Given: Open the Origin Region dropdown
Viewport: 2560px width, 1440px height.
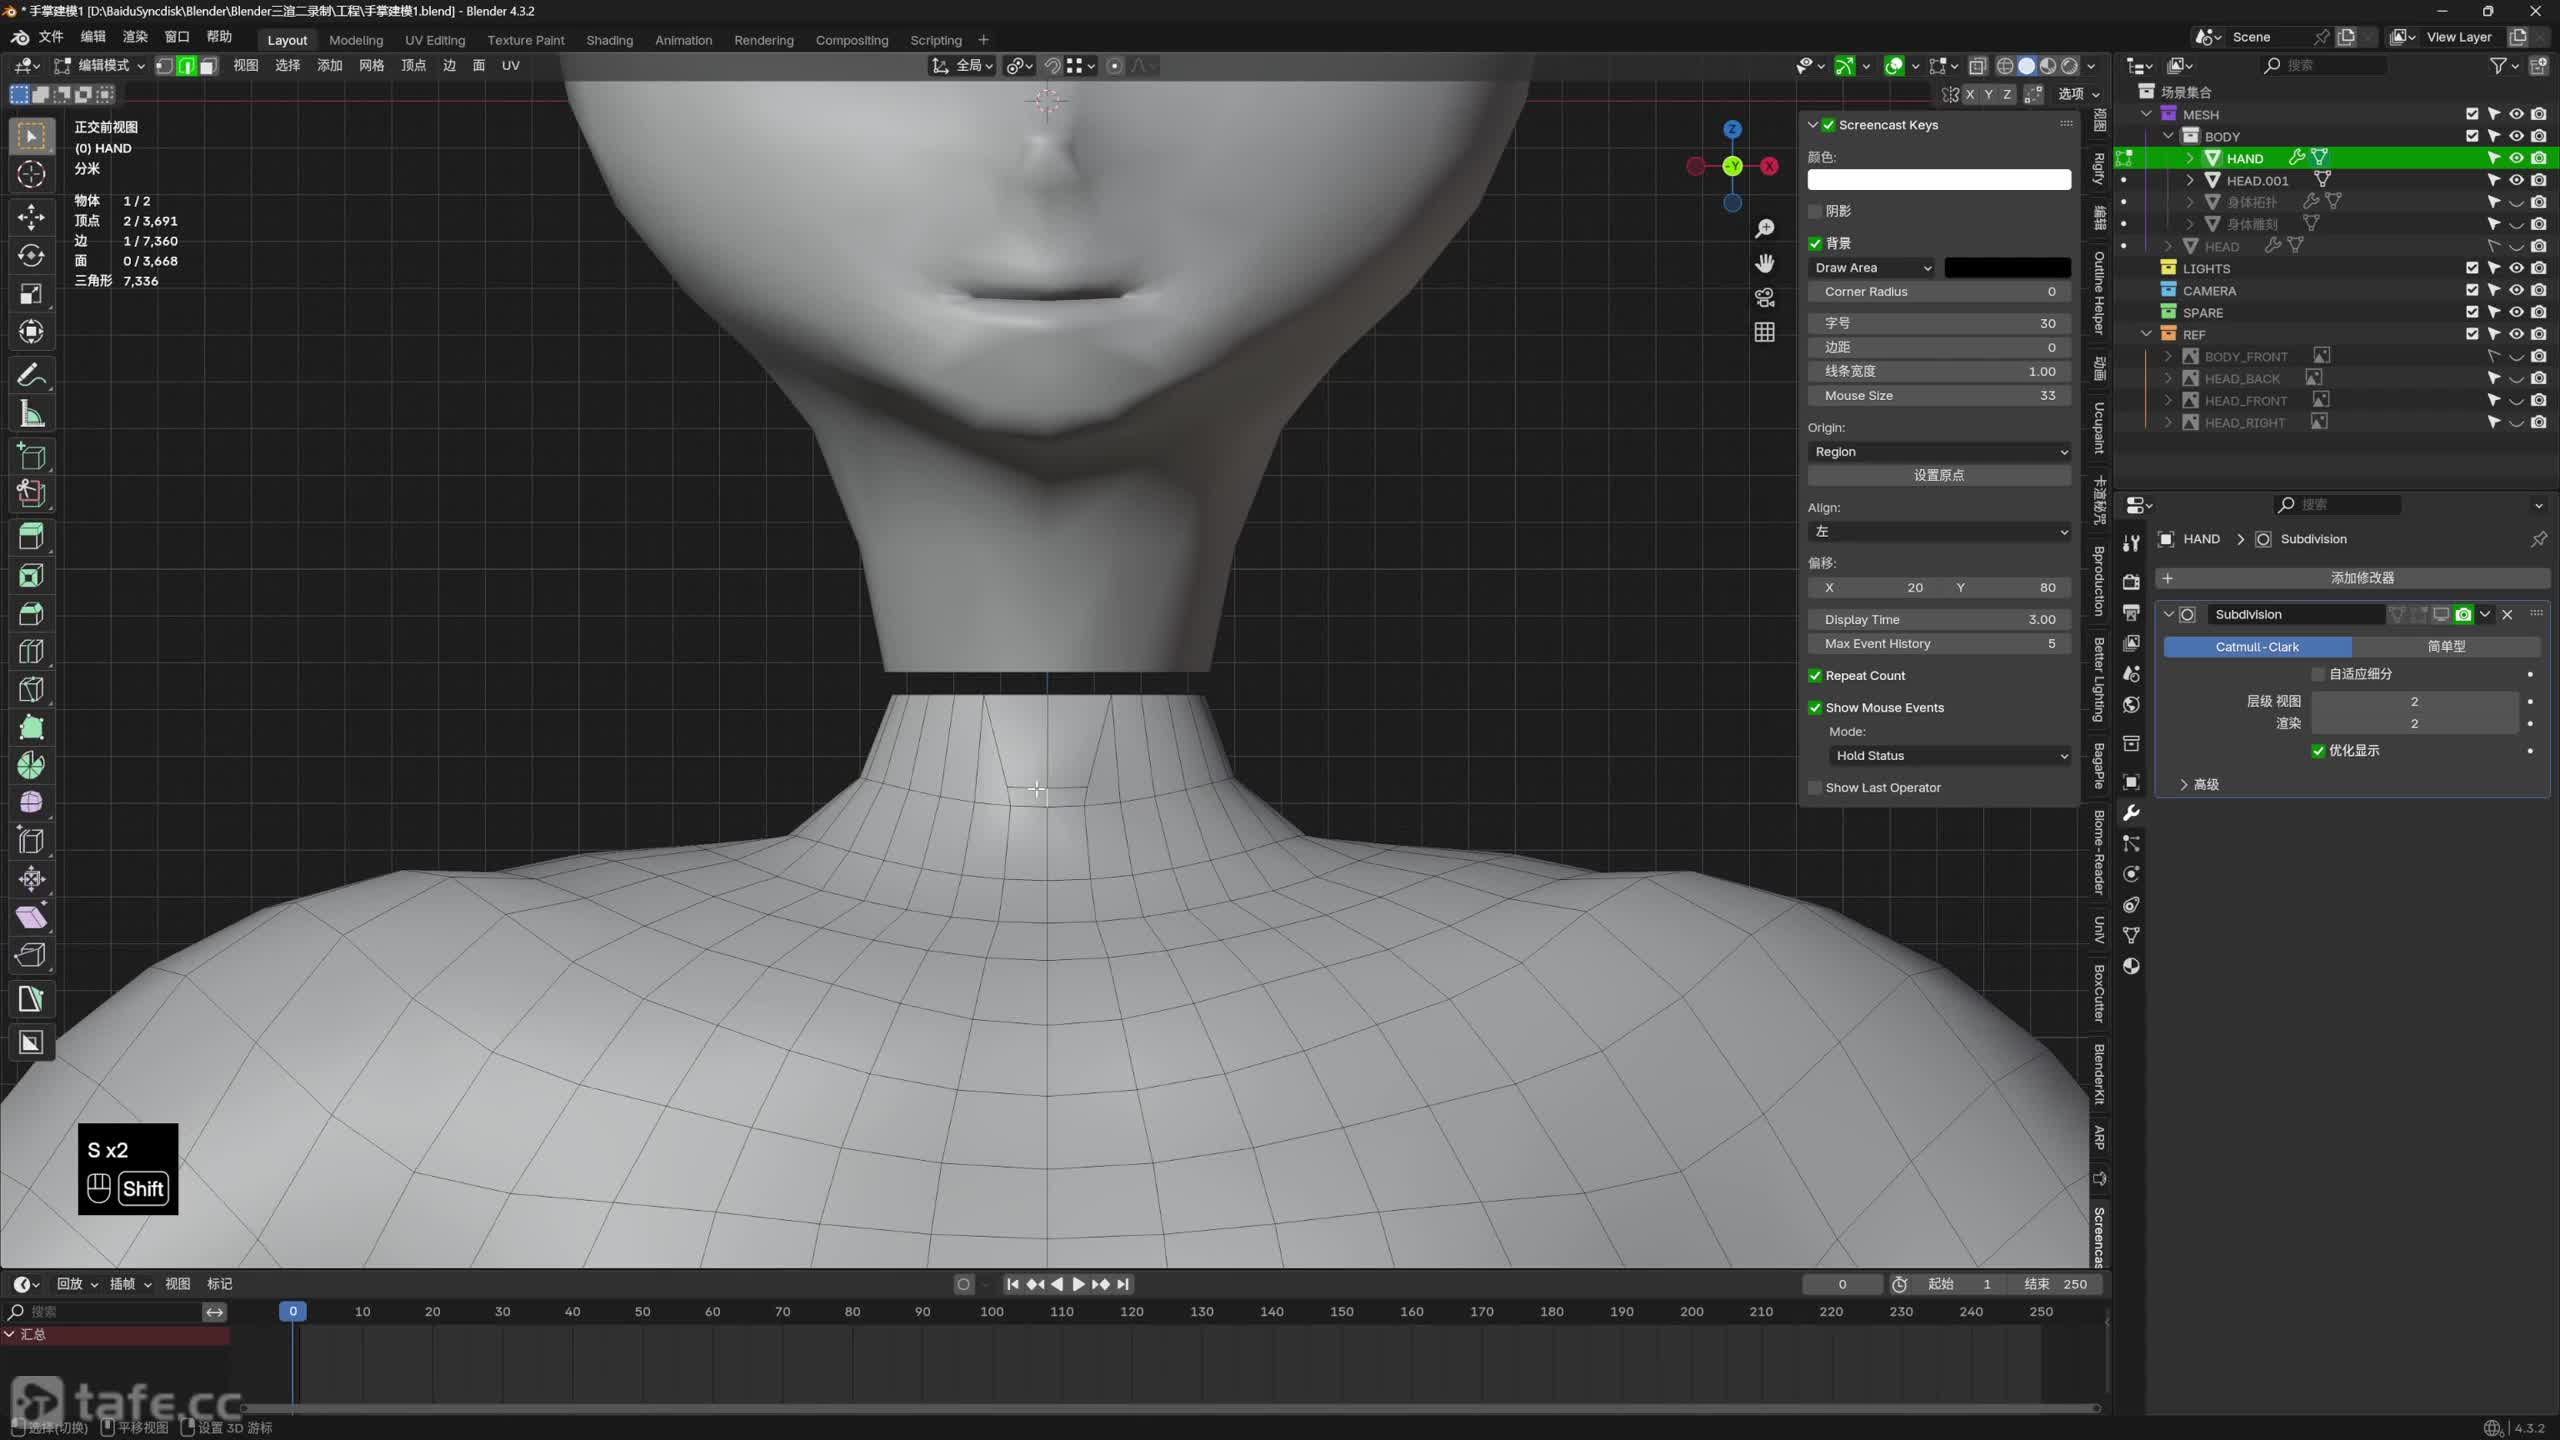Looking at the screenshot, I should pyautogui.click(x=1939, y=452).
